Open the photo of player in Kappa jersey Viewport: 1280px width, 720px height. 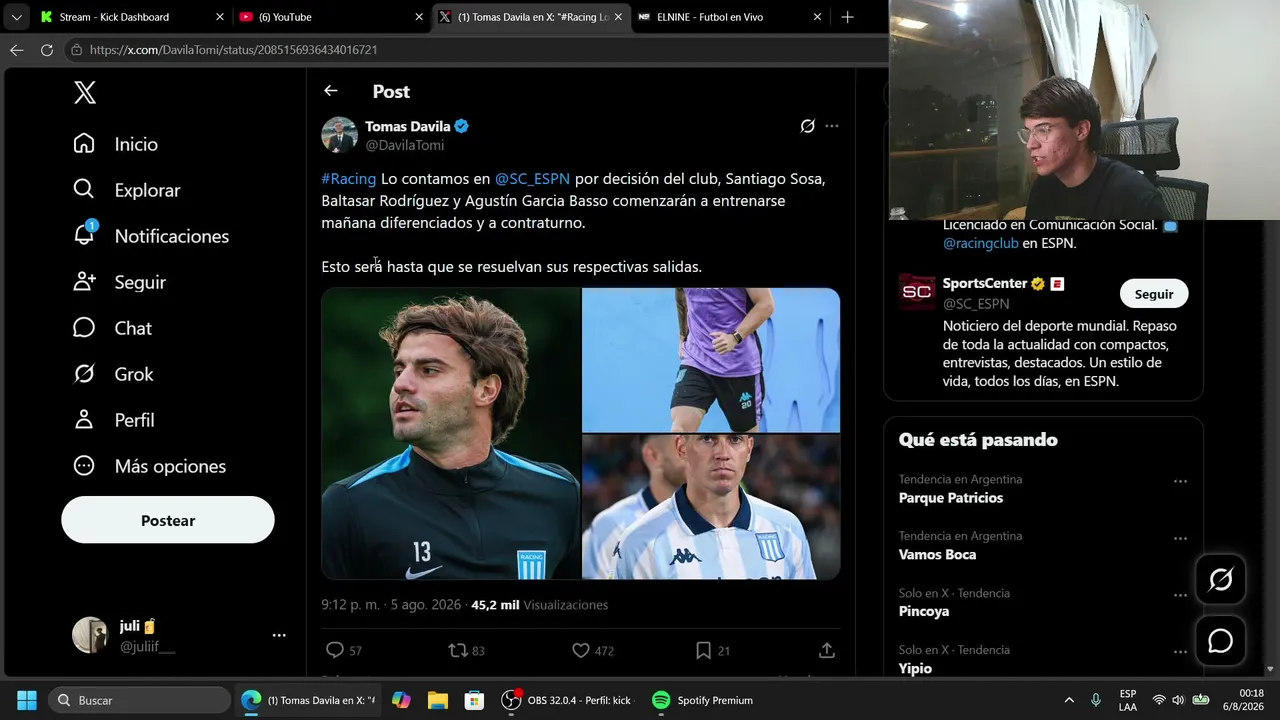coord(711,507)
